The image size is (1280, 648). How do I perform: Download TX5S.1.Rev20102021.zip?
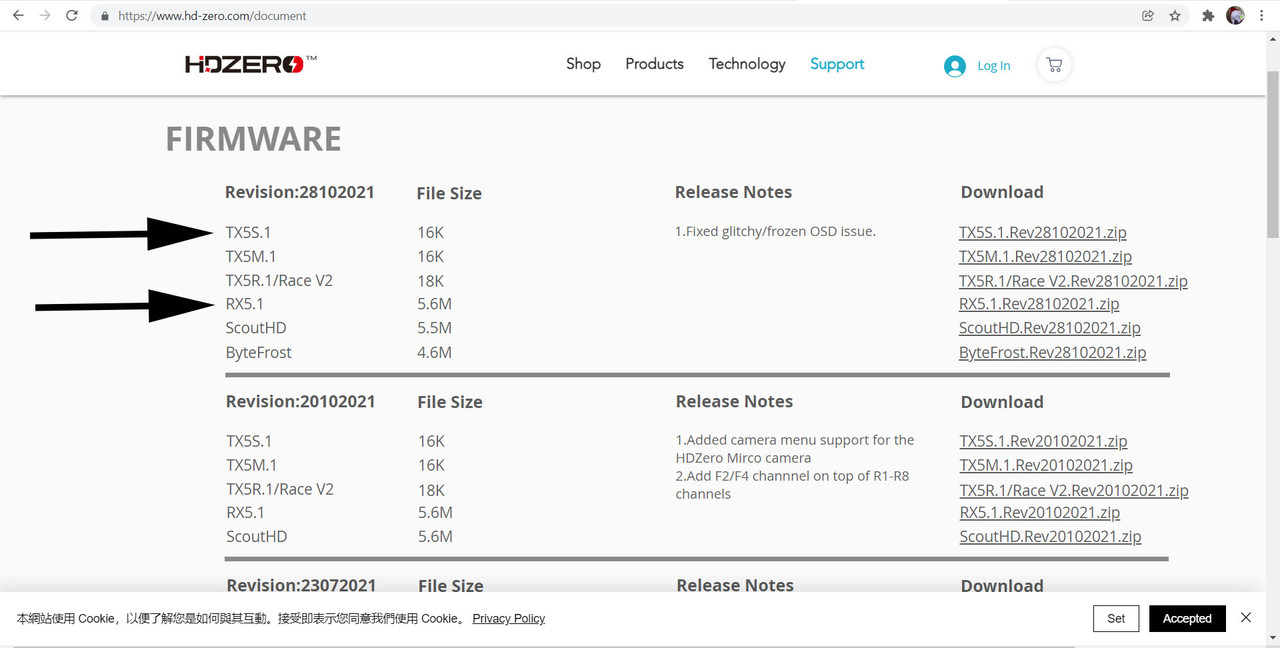point(1043,441)
